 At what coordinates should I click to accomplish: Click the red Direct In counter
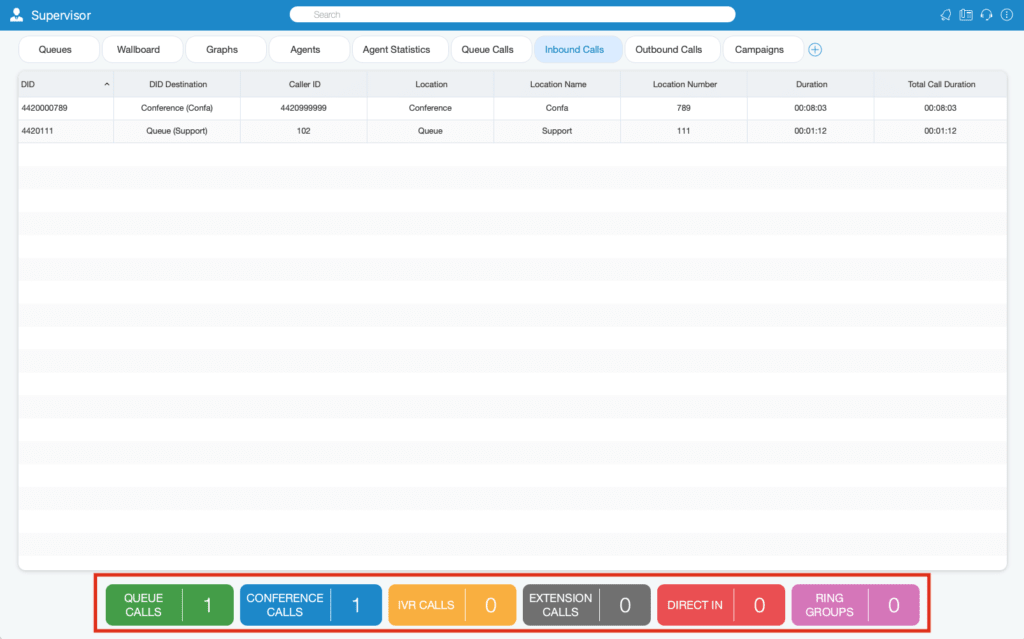pyautogui.click(x=721, y=605)
